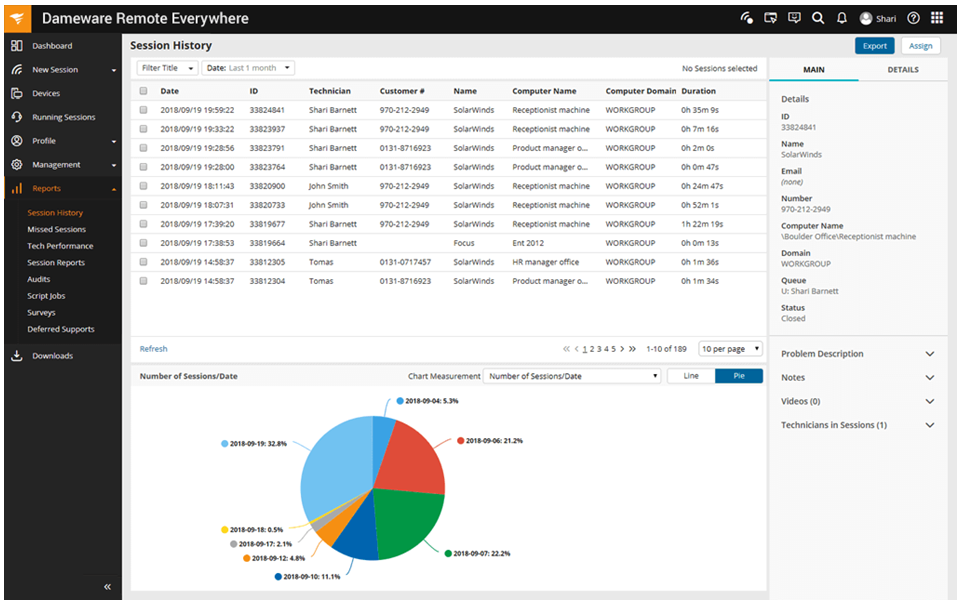Check session 33820900 row checkbox
961x609 pixels.
click(143, 186)
